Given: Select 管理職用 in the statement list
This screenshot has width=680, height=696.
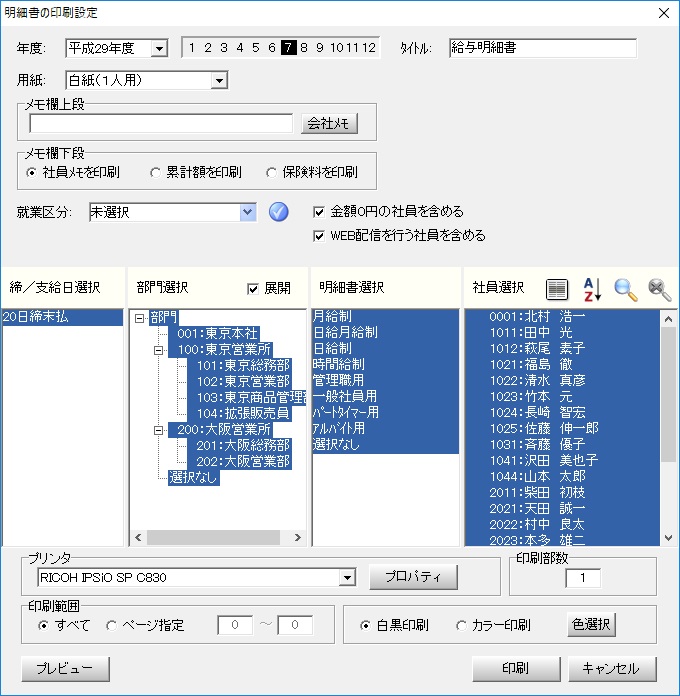Looking at the screenshot, I should [x=385, y=380].
